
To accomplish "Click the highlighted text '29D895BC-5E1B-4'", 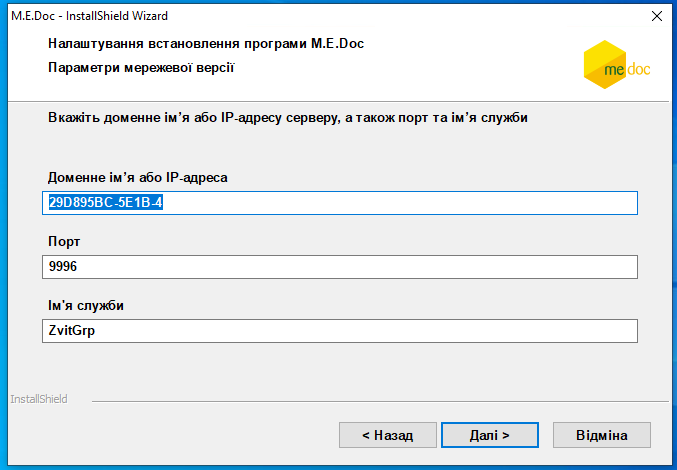I will click(106, 203).
